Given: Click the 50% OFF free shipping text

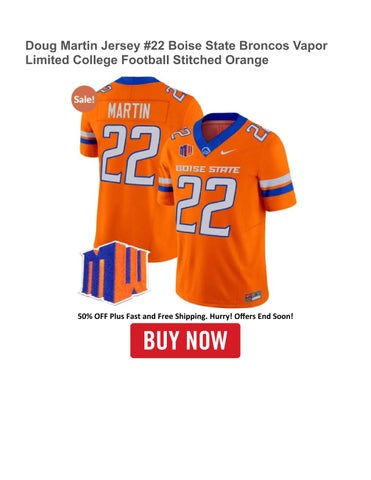Looking at the screenshot, I should [x=185, y=316].
